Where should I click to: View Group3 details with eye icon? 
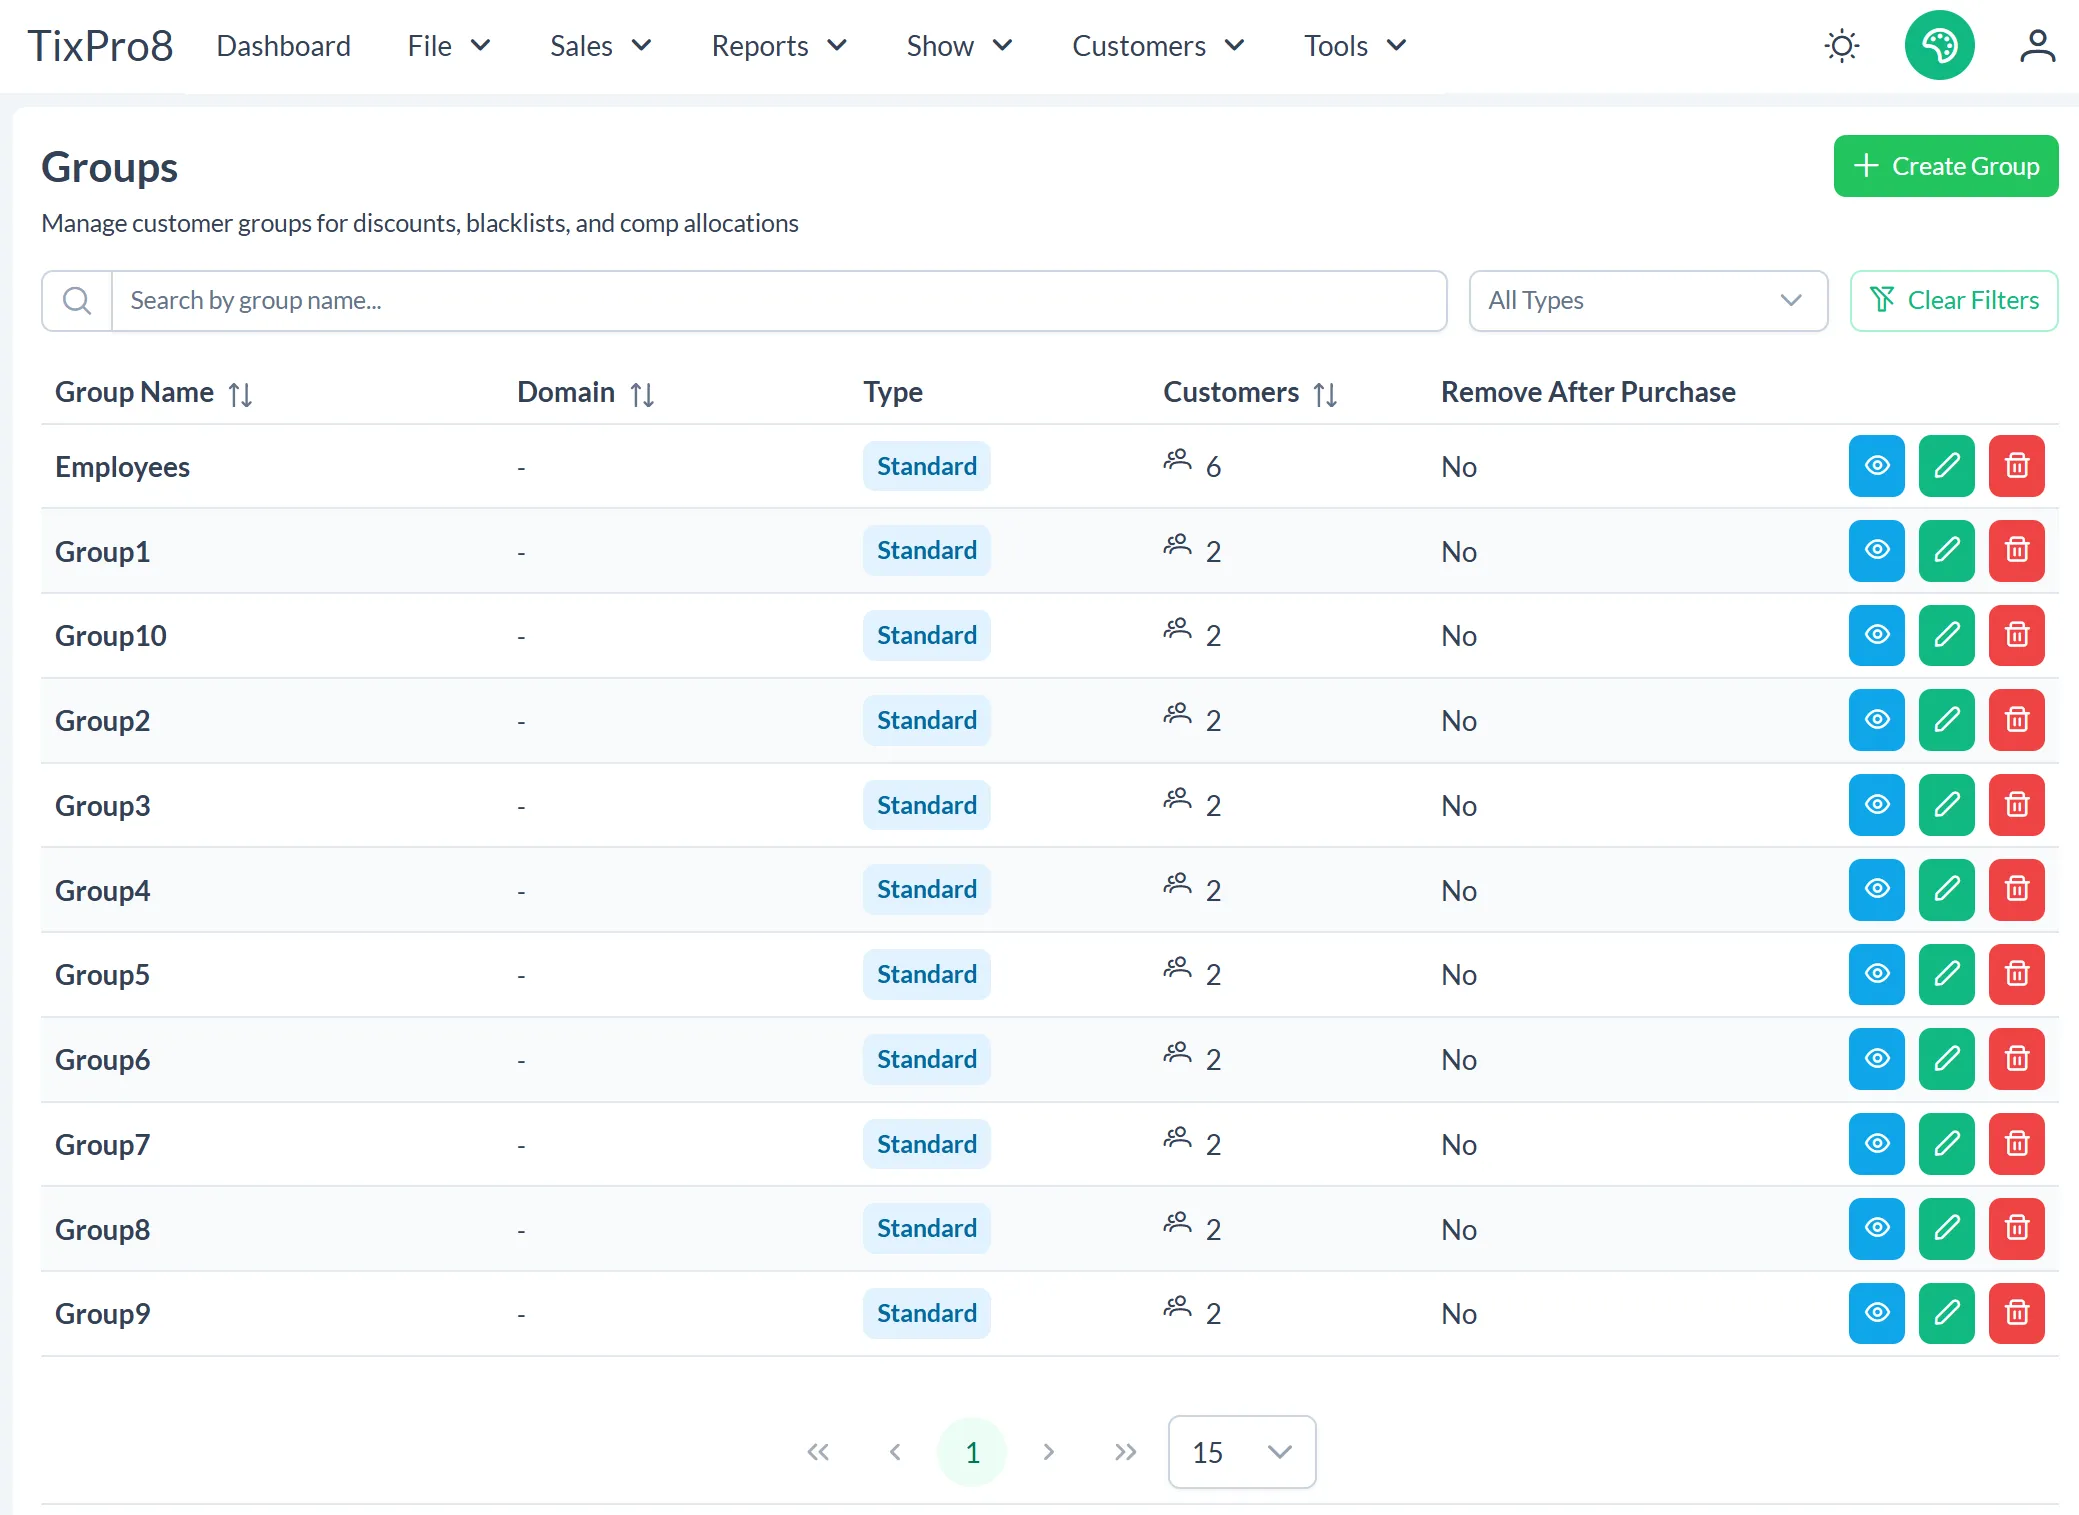click(x=1876, y=805)
